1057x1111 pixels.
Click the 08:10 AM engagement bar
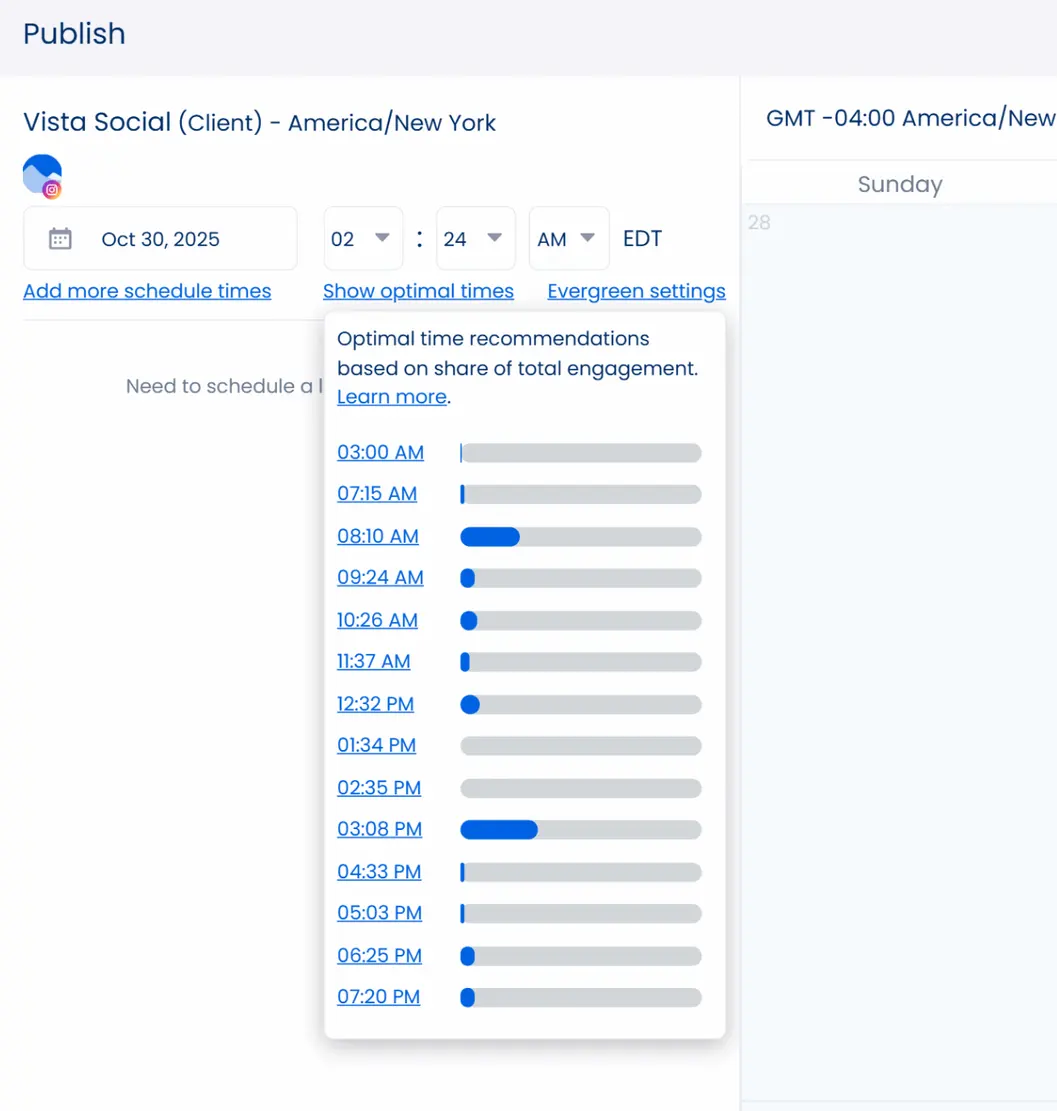click(580, 537)
